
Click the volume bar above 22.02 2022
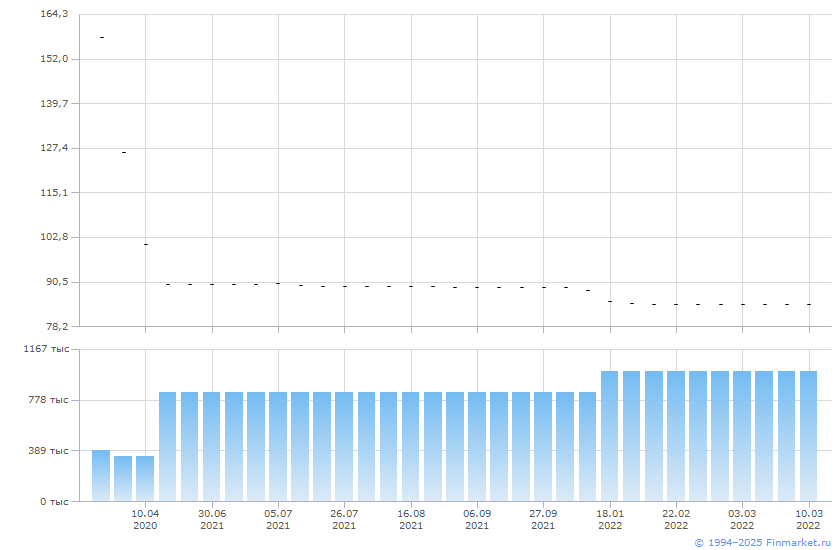point(676,436)
